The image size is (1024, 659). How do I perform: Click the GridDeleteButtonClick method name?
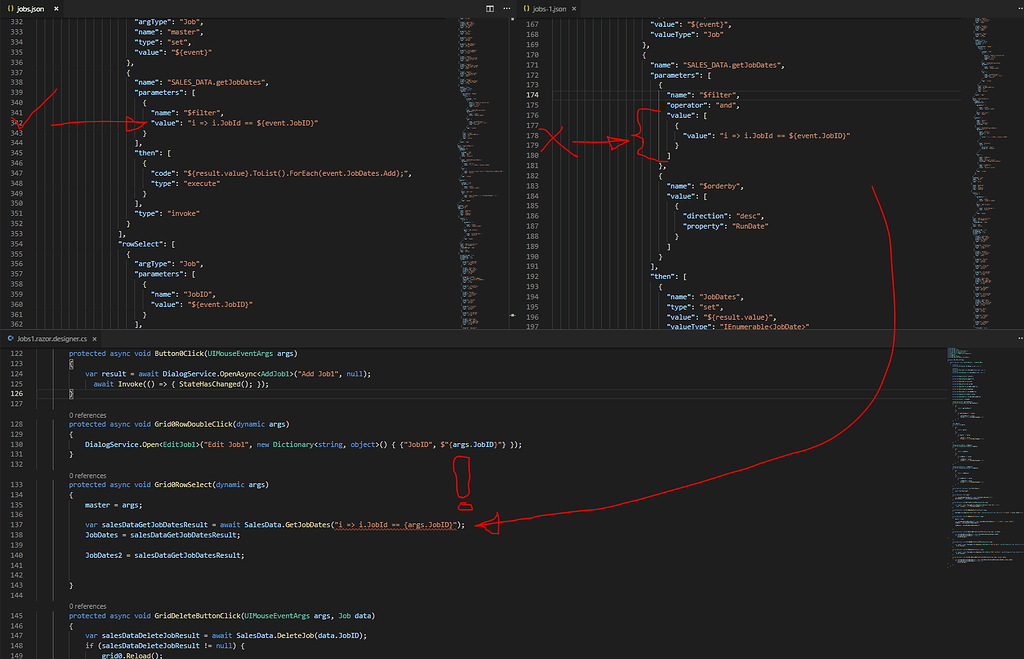point(197,616)
